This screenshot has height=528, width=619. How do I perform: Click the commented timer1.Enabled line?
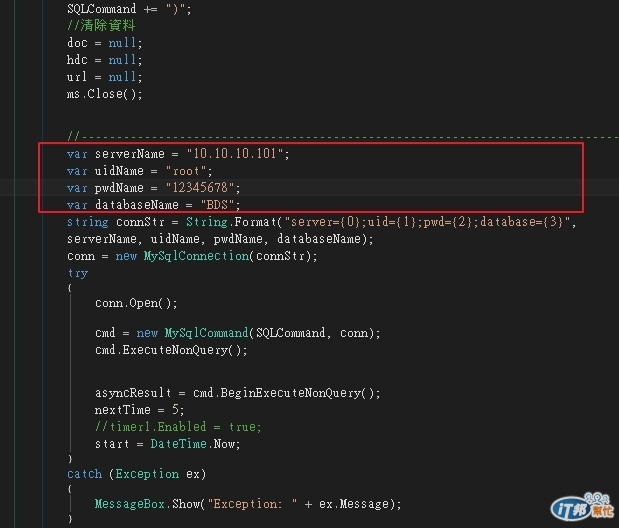coord(178,427)
